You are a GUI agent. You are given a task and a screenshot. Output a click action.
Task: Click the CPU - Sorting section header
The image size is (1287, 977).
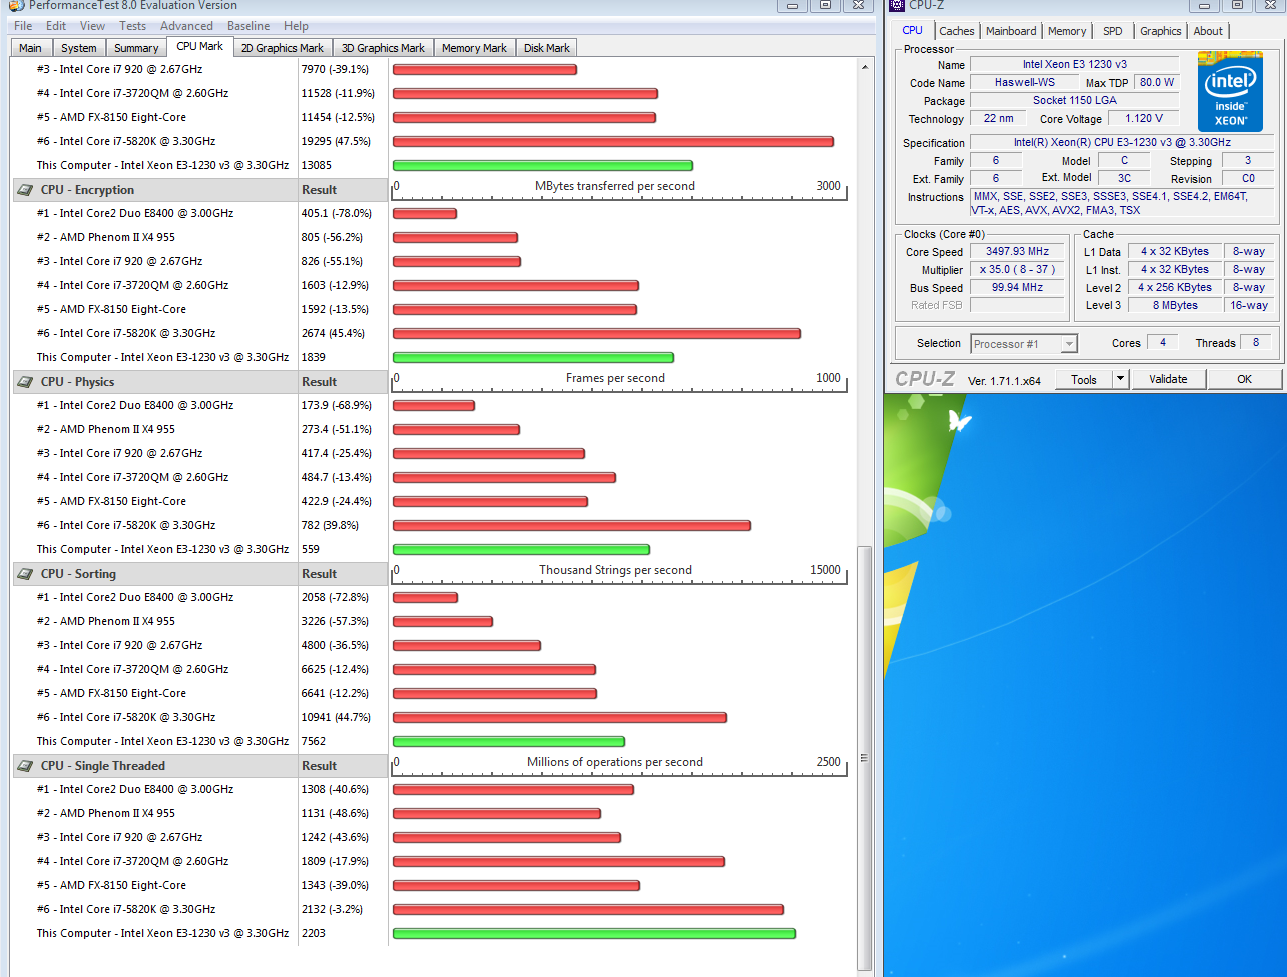pos(155,574)
